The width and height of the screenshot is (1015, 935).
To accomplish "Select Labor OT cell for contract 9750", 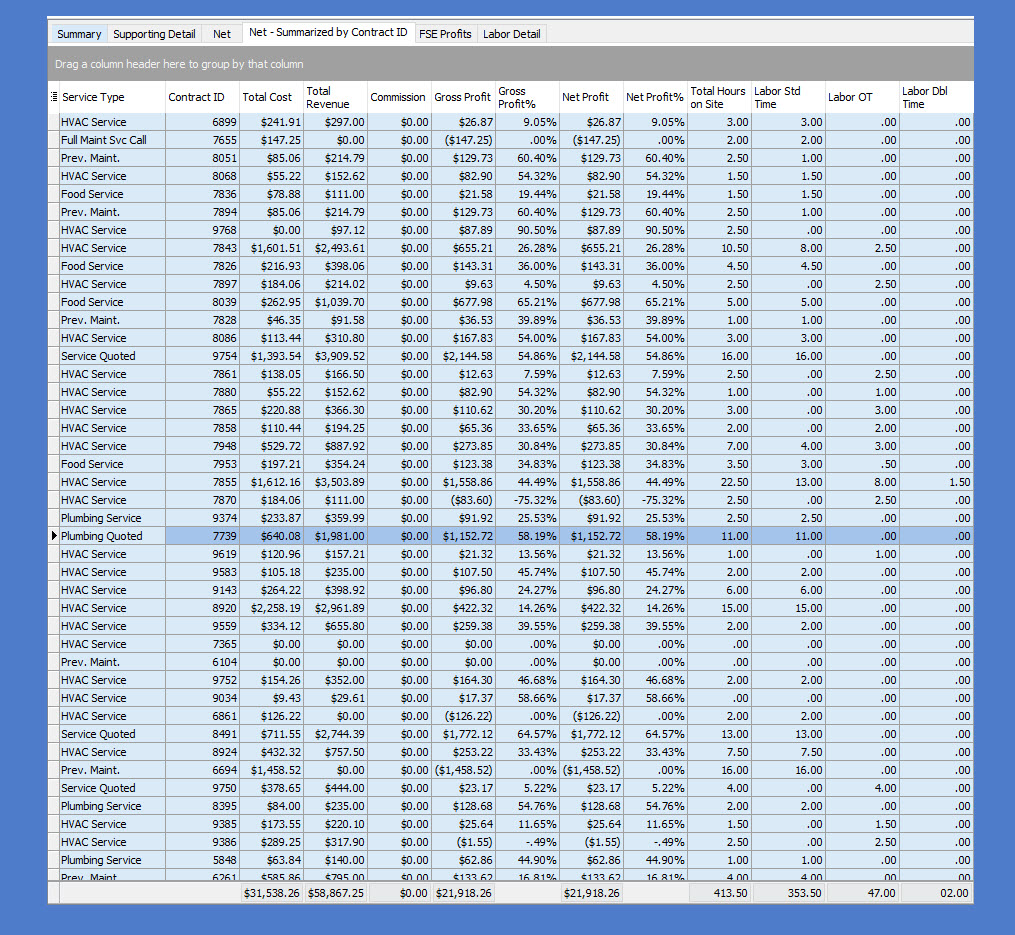I will pyautogui.click(x=862, y=788).
